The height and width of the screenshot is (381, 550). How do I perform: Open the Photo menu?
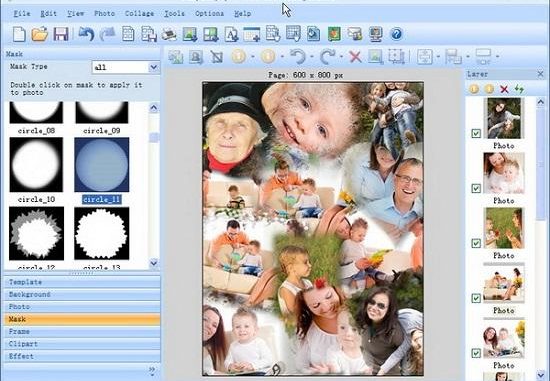(105, 14)
